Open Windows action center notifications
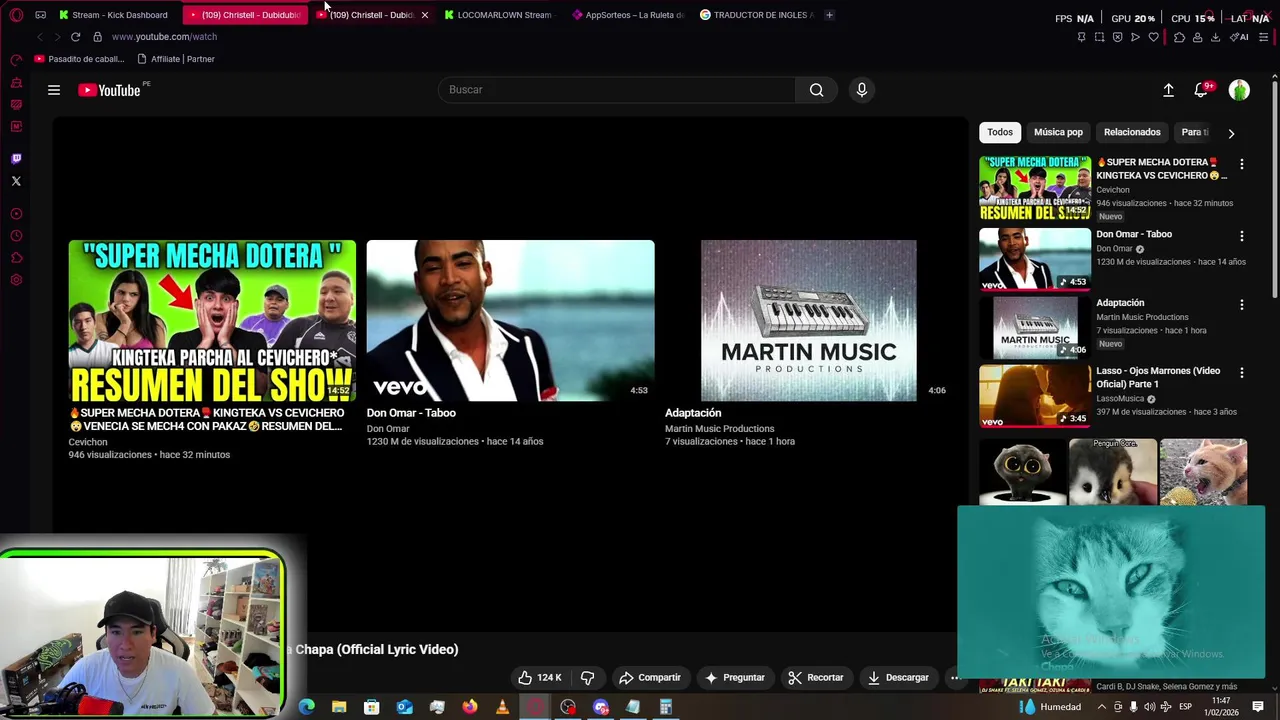The width and height of the screenshot is (1280, 720). 1258,707
